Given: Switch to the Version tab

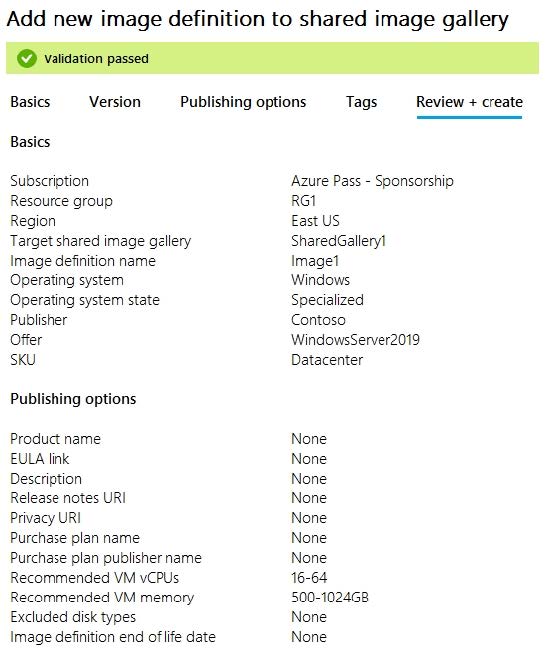Looking at the screenshot, I should pos(115,102).
